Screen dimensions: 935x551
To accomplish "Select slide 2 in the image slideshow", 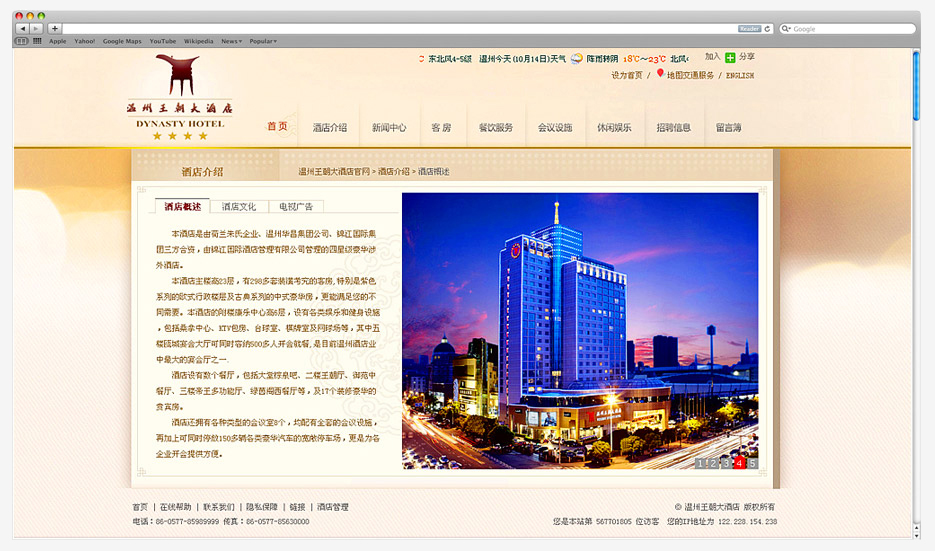I will (713, 463).
